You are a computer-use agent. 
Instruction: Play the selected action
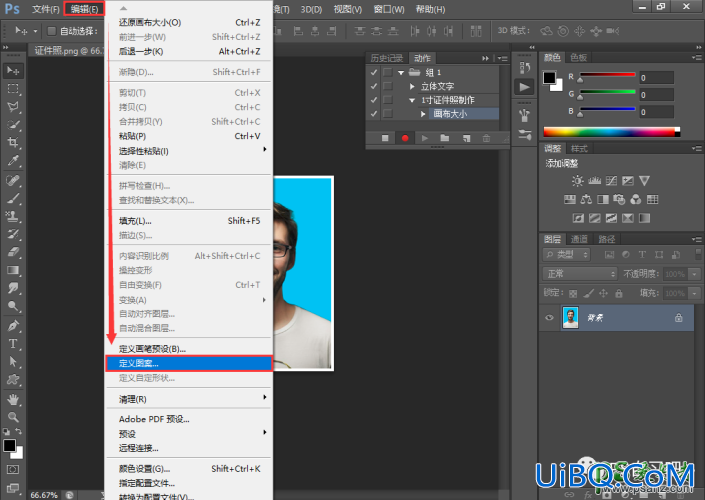(x=424, y=138)
